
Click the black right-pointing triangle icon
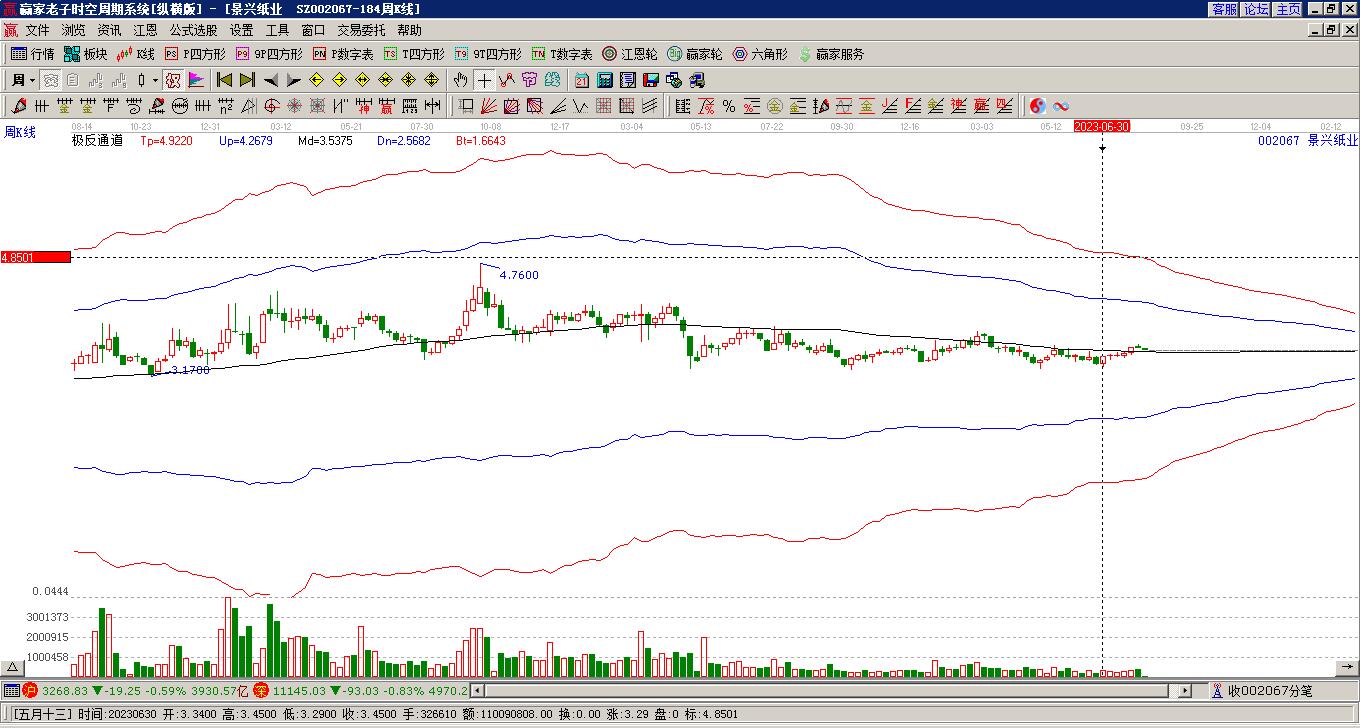pos(294,80)
